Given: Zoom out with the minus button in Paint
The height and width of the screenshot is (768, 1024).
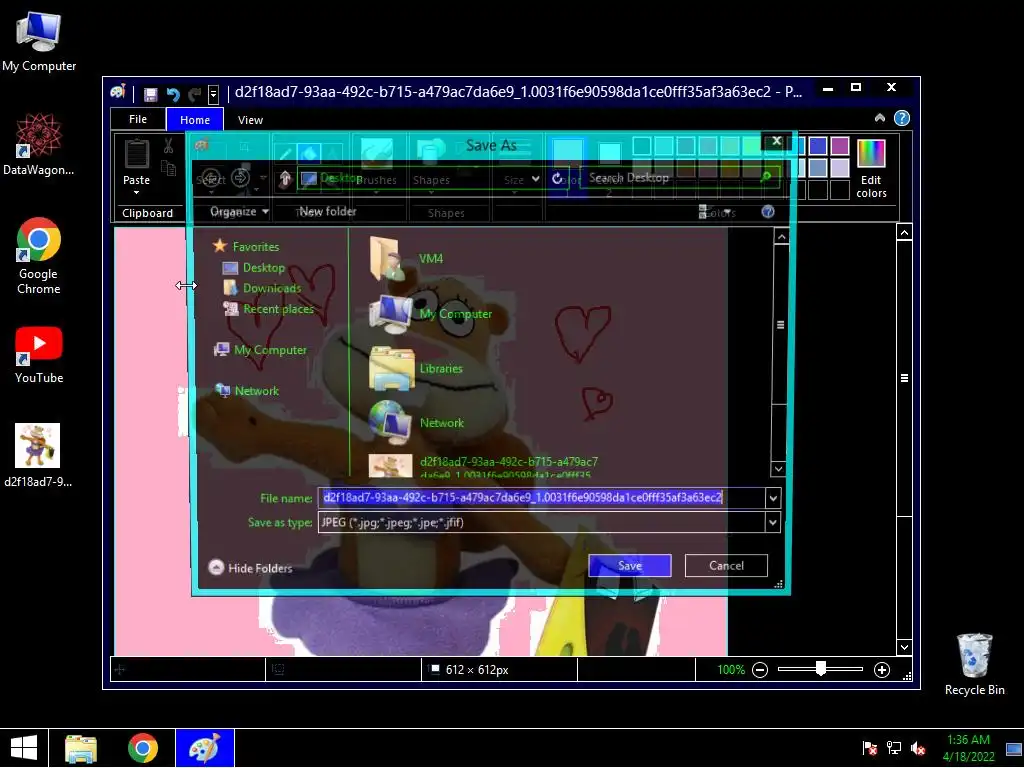Looking at the screenshot, I should coord(760,670).
